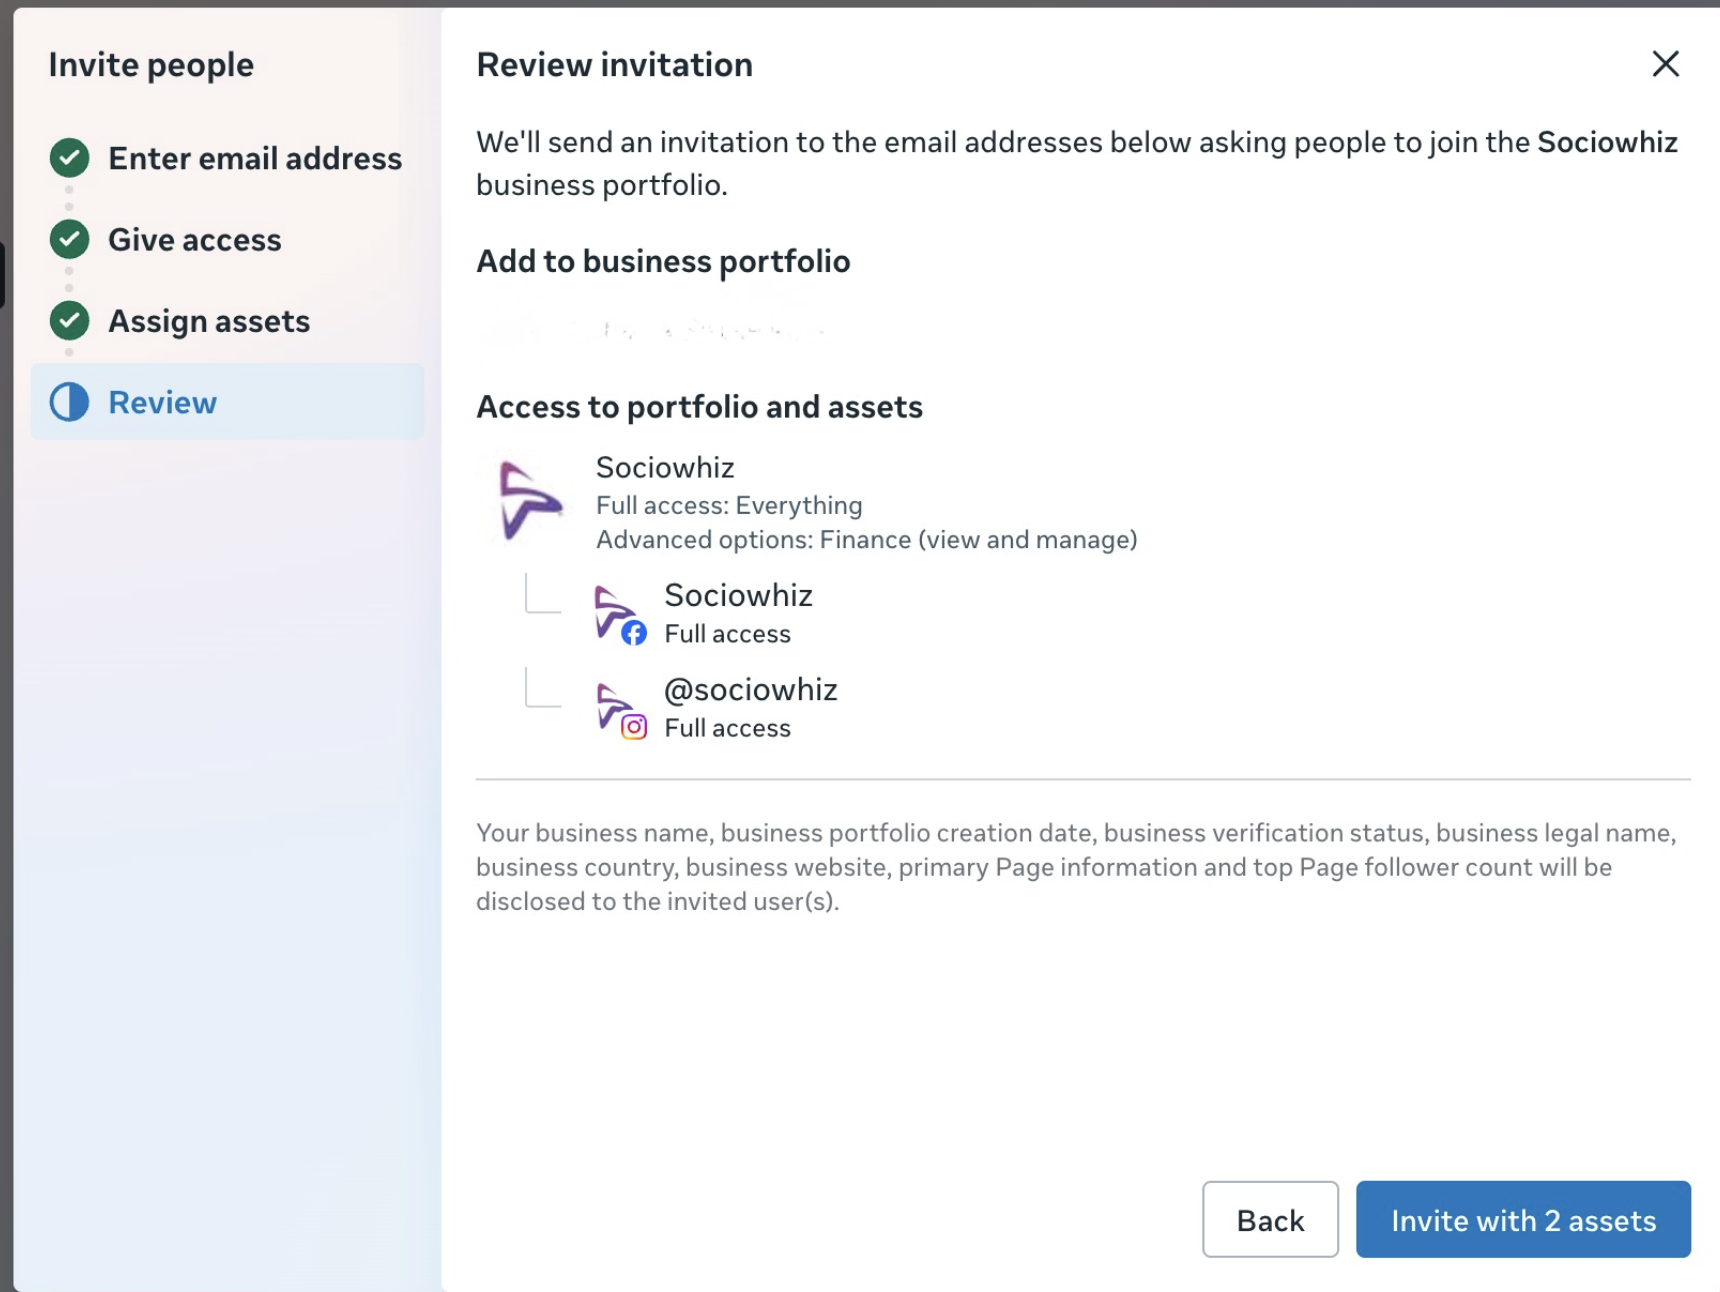The width and height of the screenshot is (1720, 1292).
Task: Click the Back button
Action: tap(1270, 1219)
